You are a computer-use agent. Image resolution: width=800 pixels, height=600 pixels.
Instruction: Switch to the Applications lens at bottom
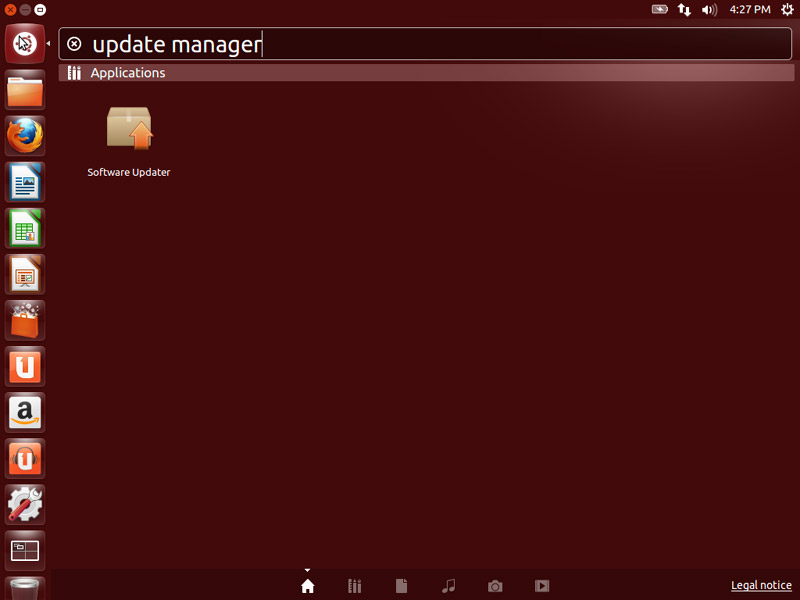pos(355,586)
